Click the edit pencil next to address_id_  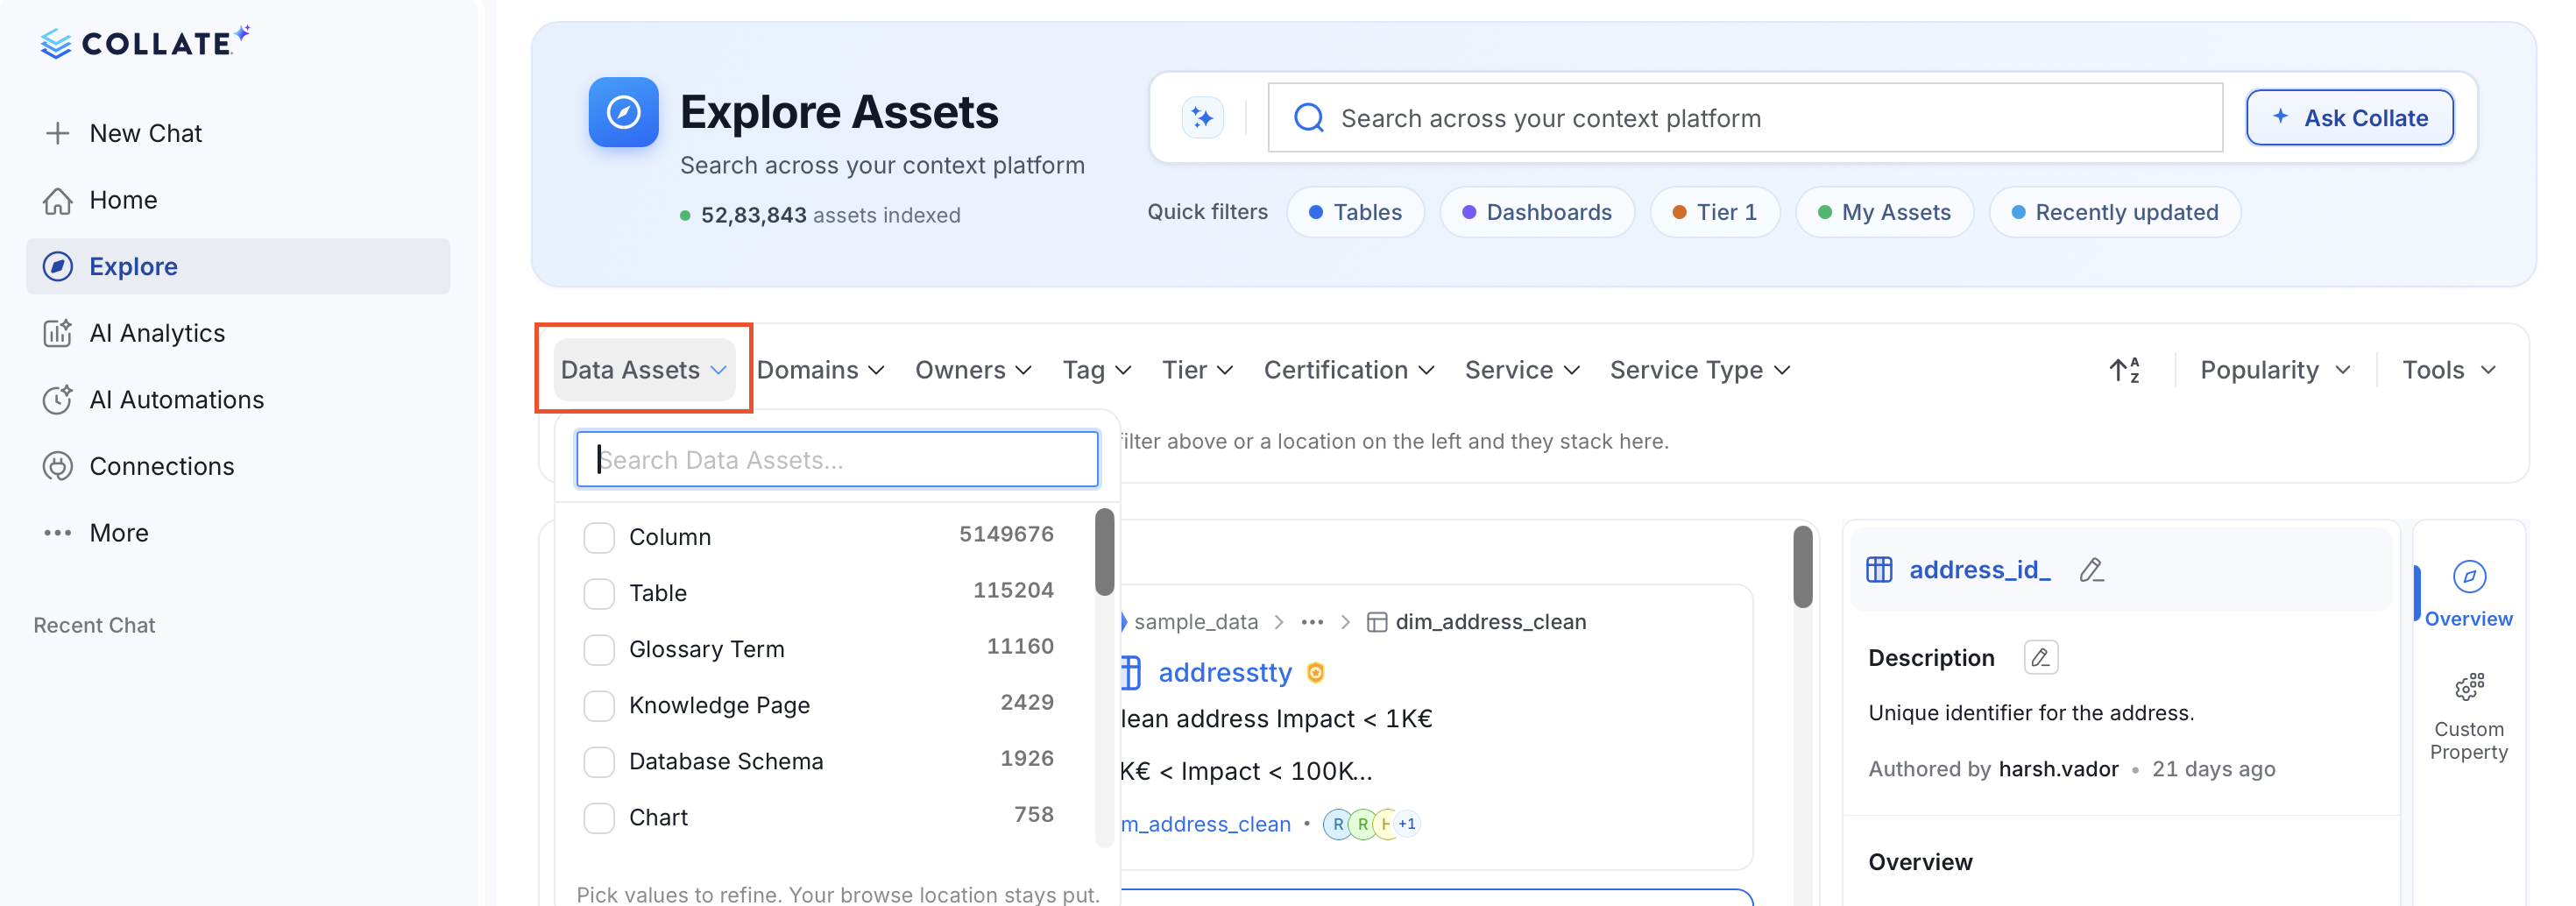coord(2091,570)
